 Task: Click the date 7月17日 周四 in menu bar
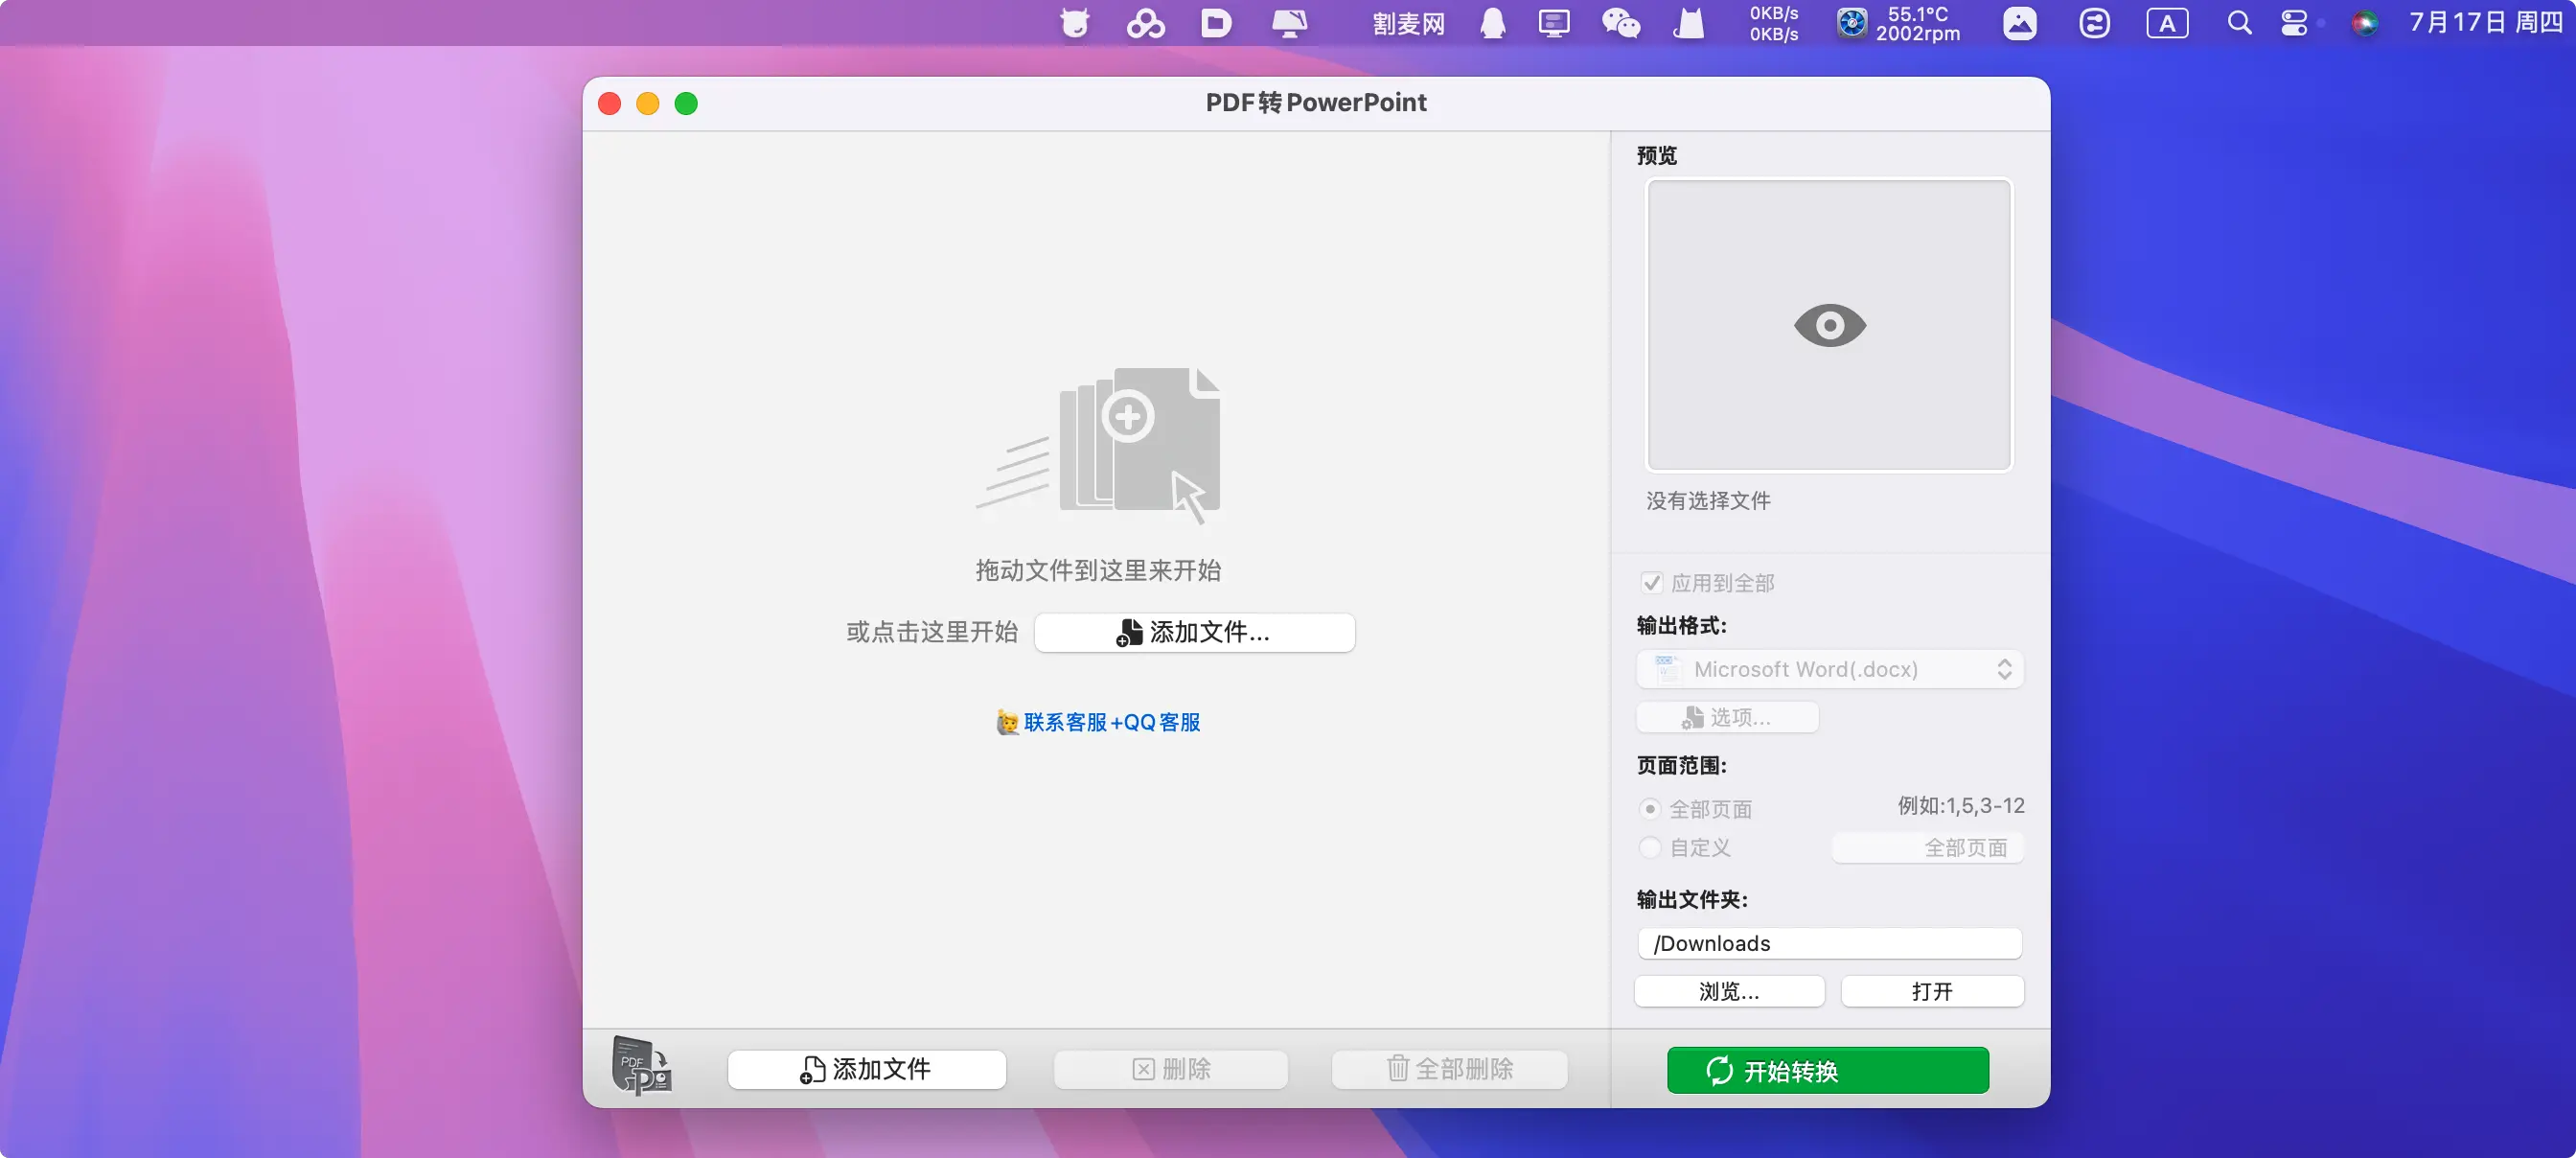coord(2486,23)
